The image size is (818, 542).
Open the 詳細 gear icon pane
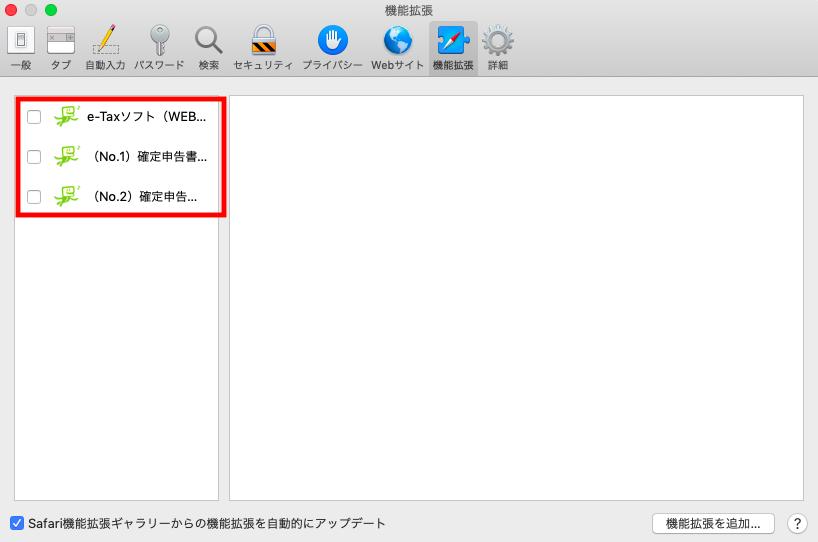pyautogui.click(x=498, y=47)
